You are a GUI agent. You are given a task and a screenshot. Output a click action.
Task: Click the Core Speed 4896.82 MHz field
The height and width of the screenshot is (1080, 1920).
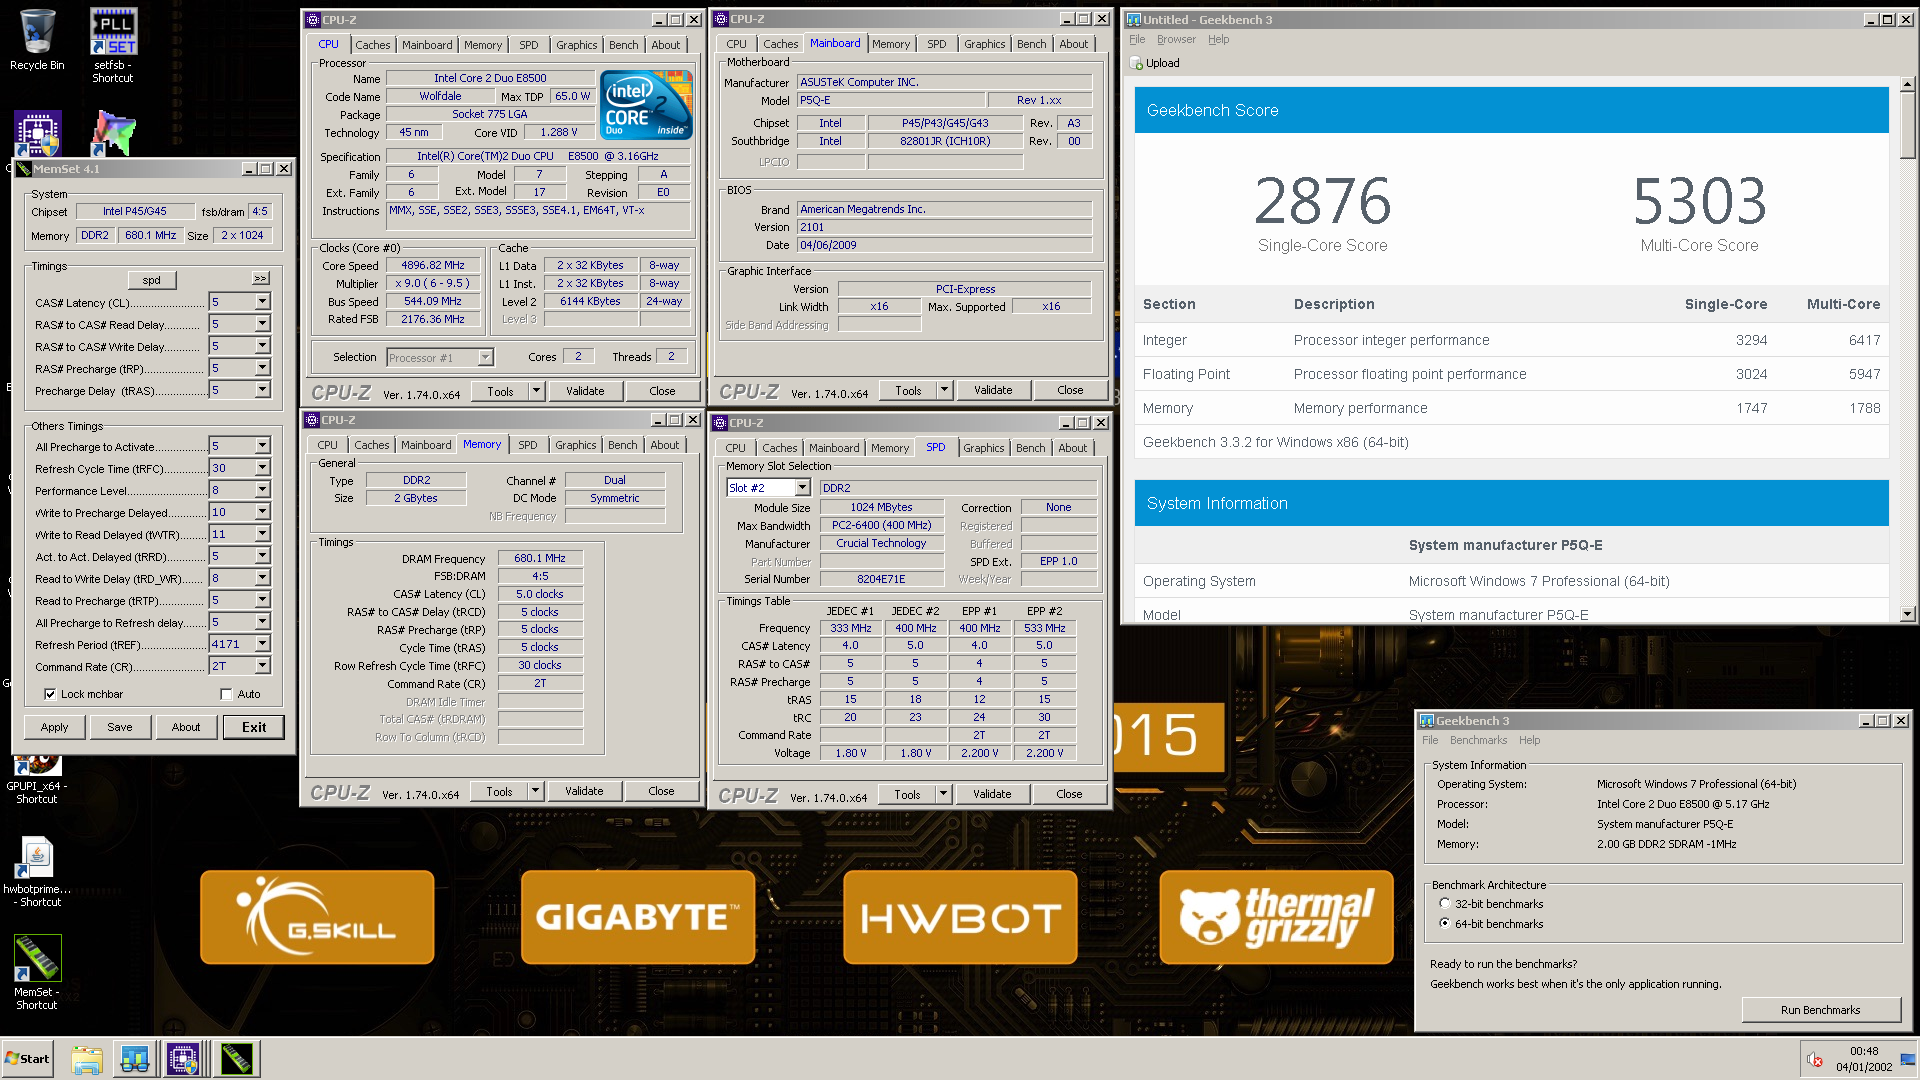click(433, 266)
